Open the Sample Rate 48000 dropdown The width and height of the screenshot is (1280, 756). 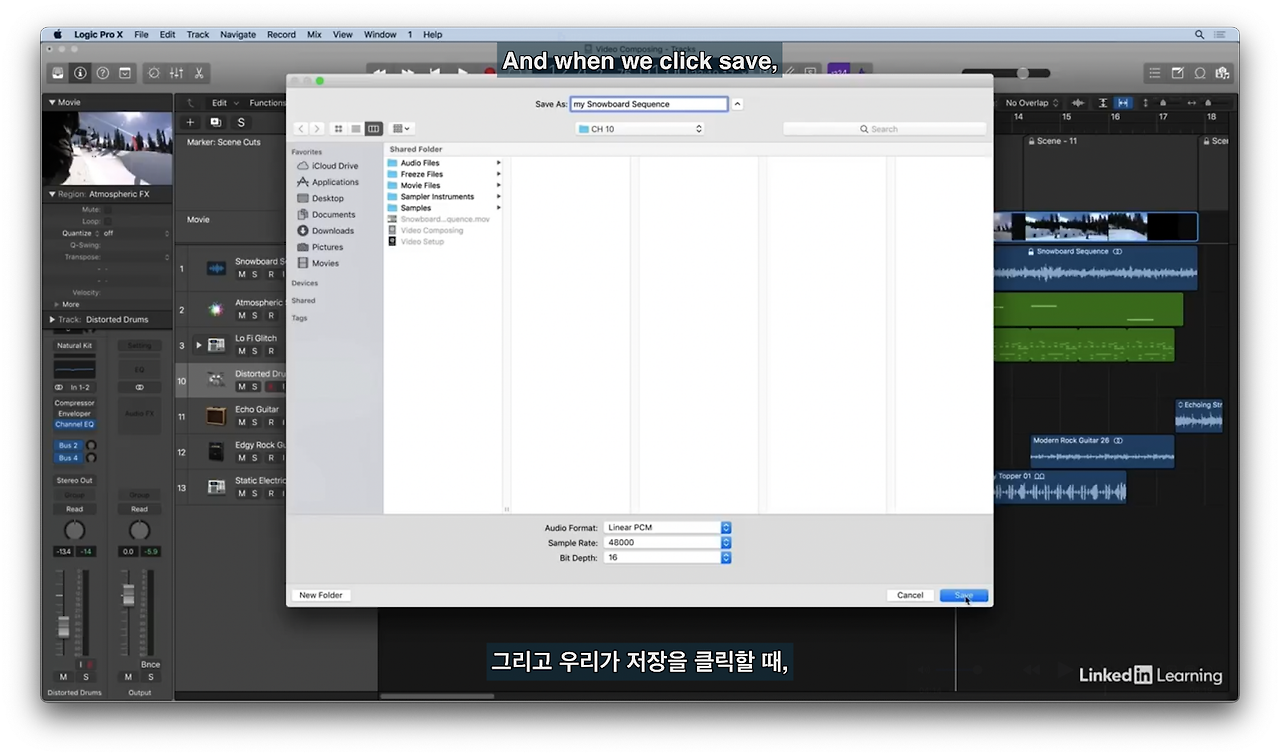click(668, 542)
